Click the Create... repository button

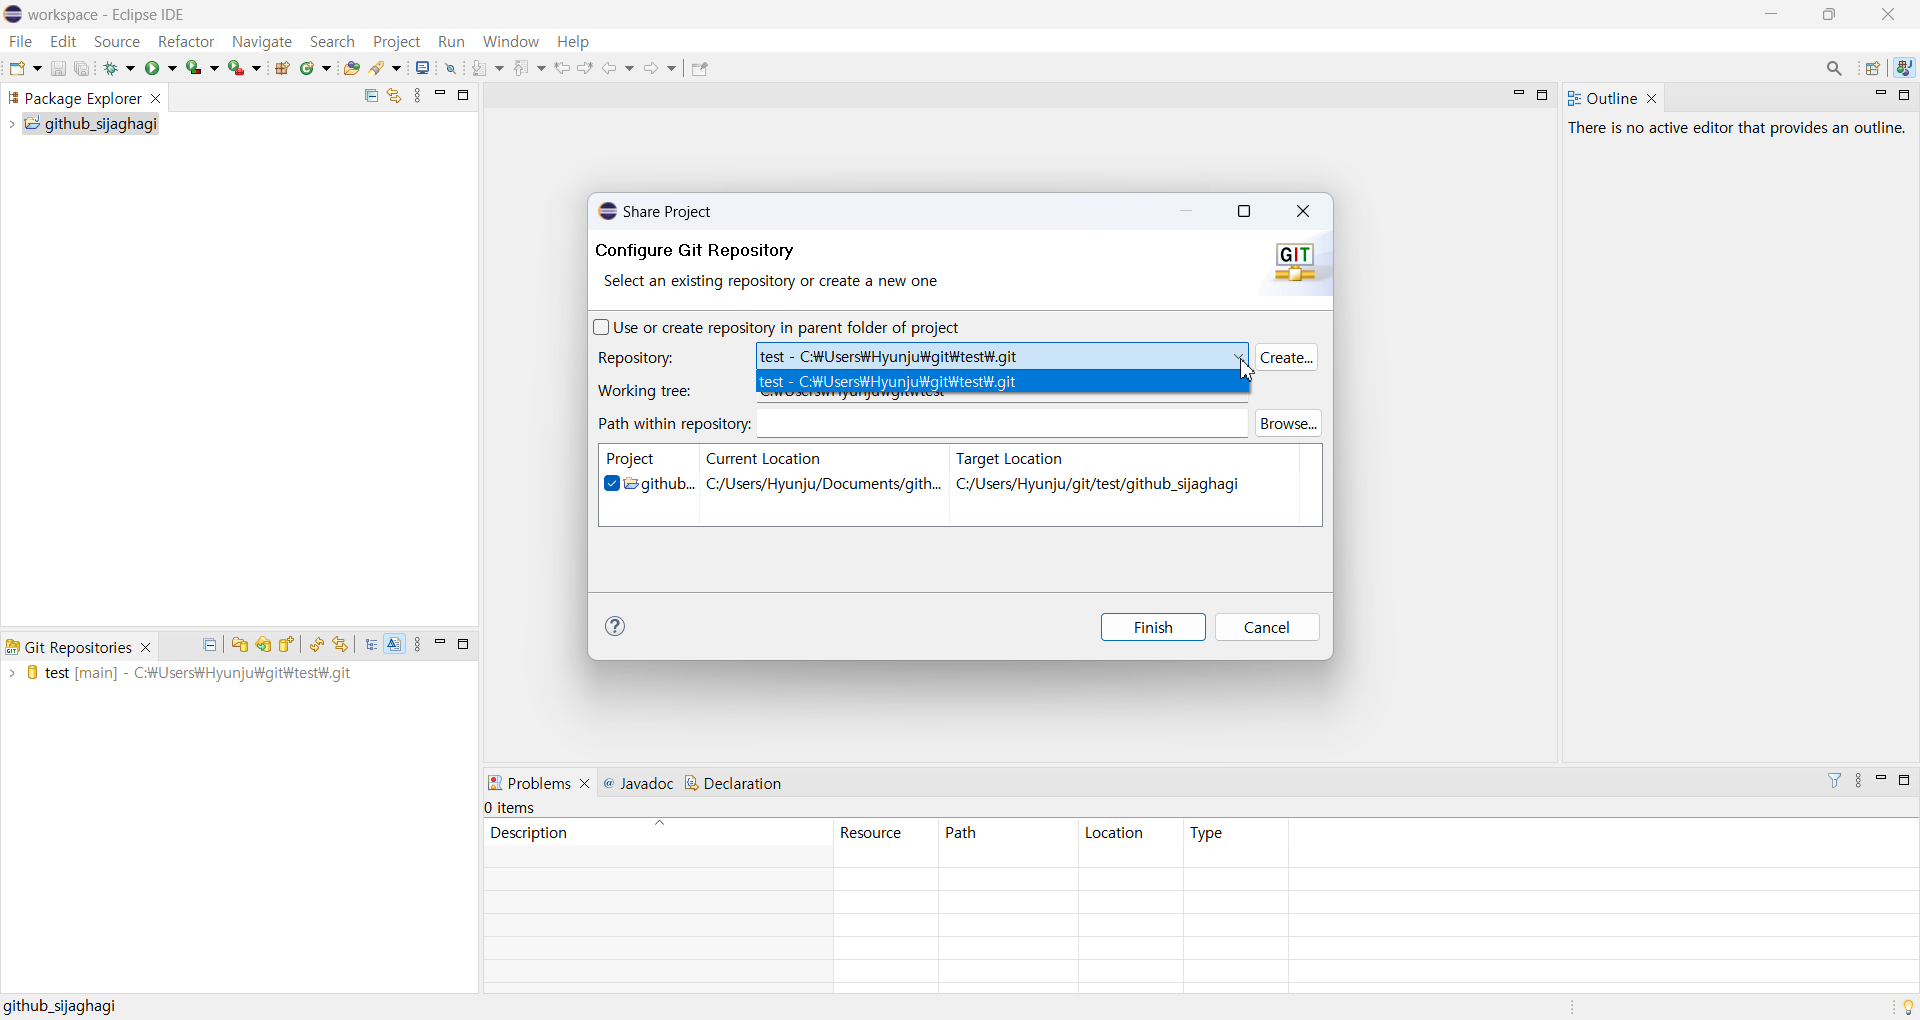(x=1286, y=357)
